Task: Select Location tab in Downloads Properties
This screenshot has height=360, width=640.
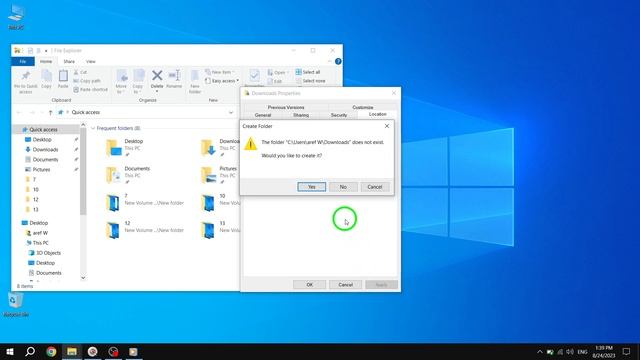Action: click(x=377, y=115)
